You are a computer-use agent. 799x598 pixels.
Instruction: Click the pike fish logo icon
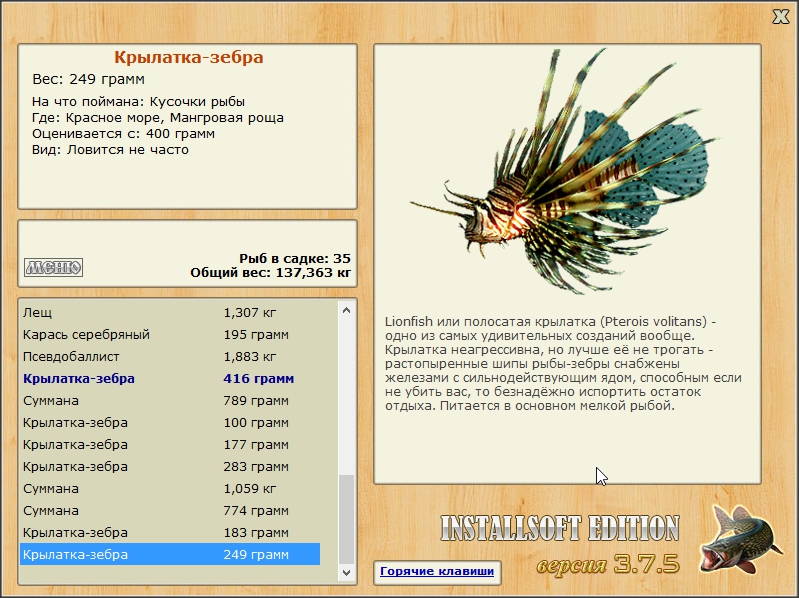click(x=739, y=538)
